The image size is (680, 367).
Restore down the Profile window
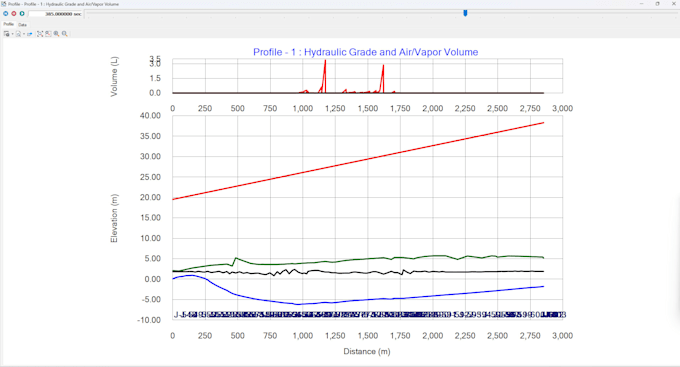(657, 4)
